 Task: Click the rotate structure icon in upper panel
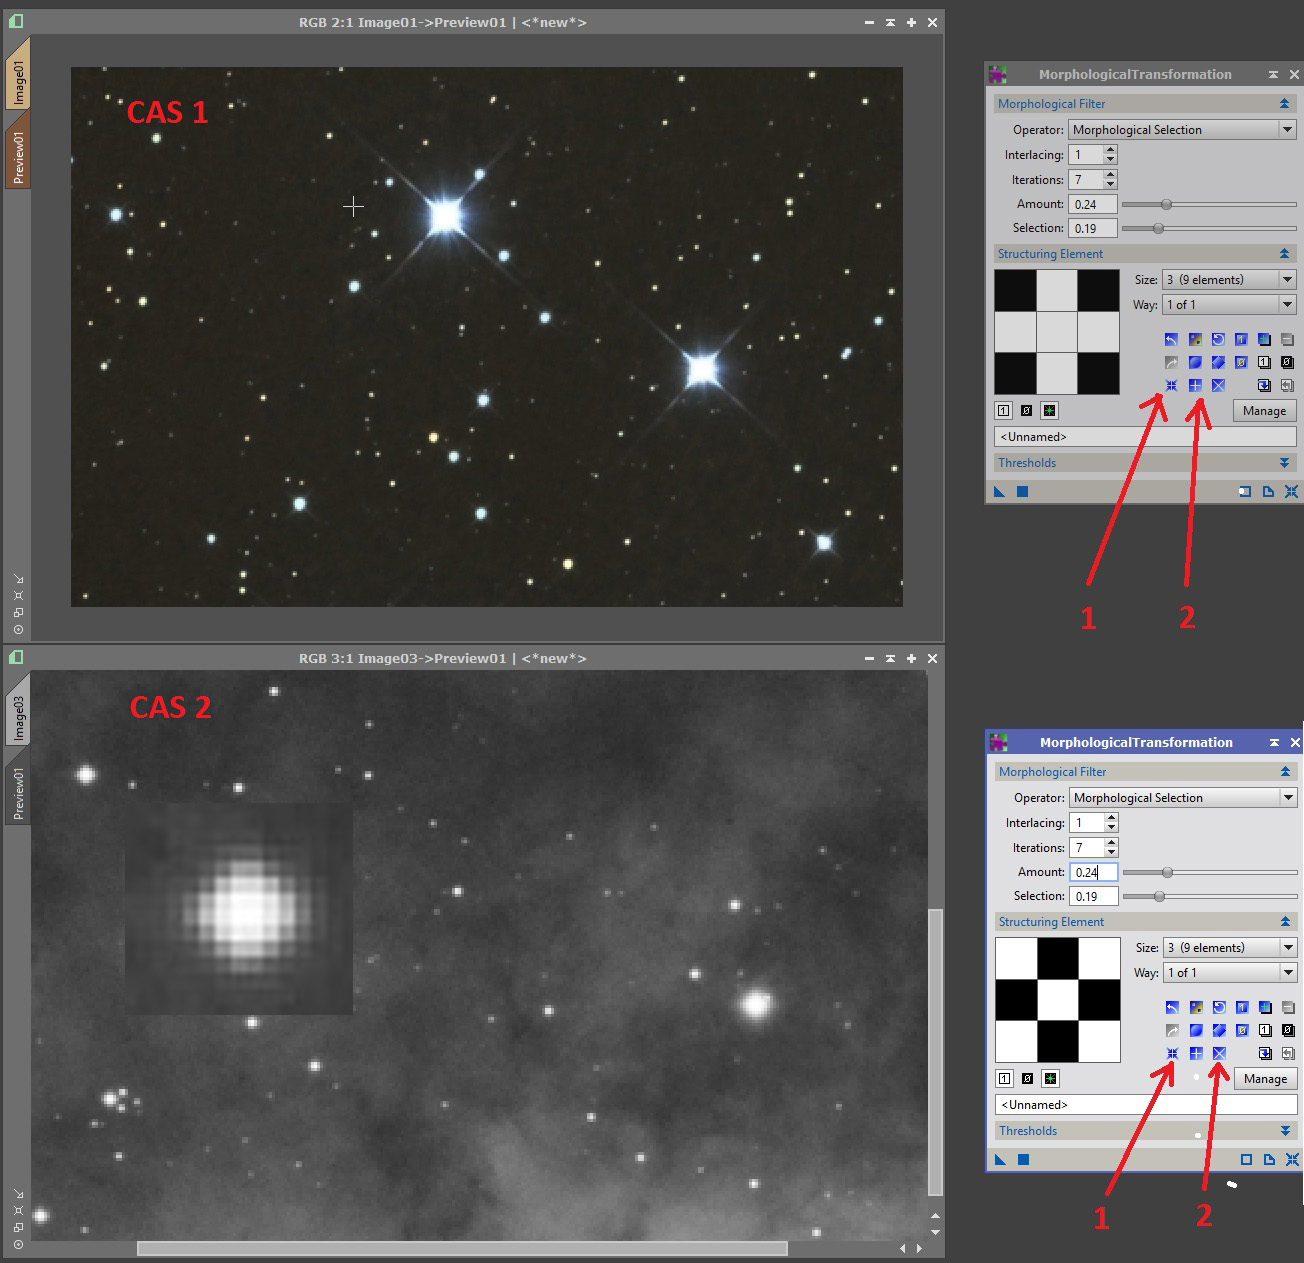click(x=1218, y=340)
